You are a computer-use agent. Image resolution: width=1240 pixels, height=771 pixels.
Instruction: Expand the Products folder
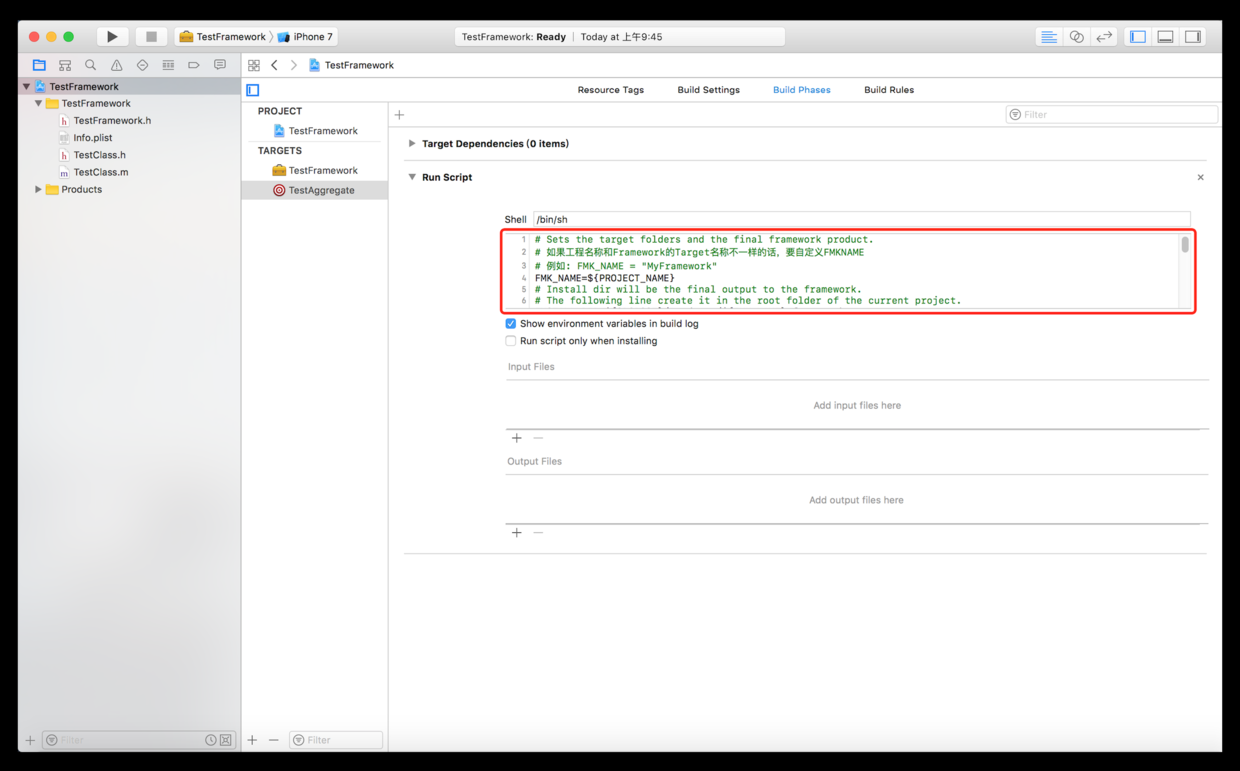click(38, 189)
